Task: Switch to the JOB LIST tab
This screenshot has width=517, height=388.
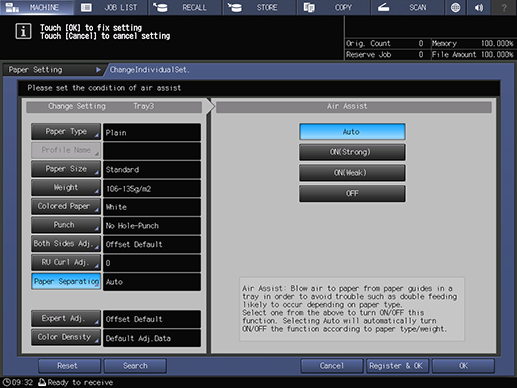Action: tap(110, 7)
